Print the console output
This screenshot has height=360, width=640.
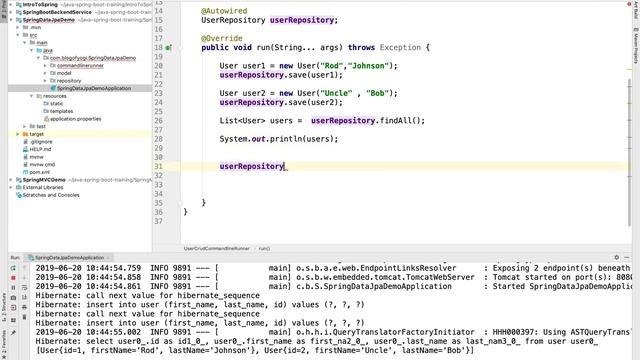pos(24,307)
